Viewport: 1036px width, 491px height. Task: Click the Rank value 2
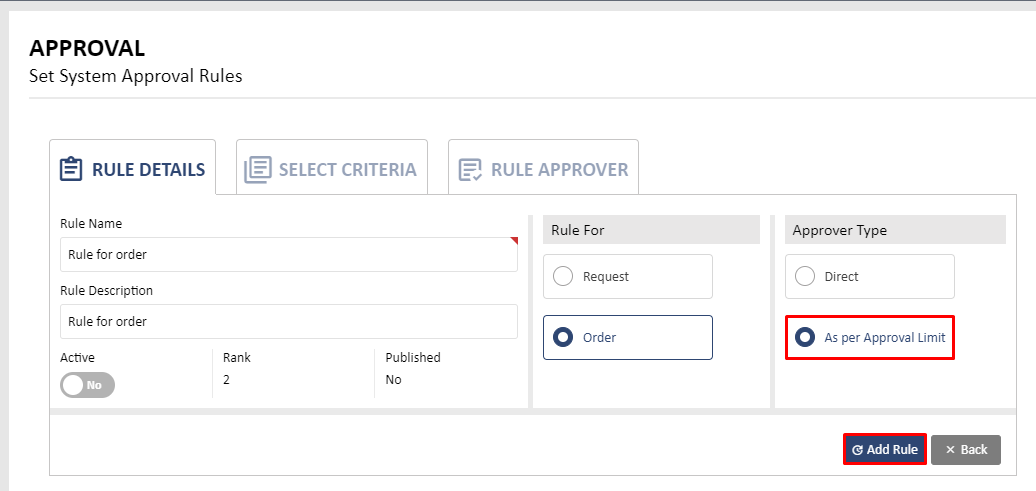(x=226, y=380)
